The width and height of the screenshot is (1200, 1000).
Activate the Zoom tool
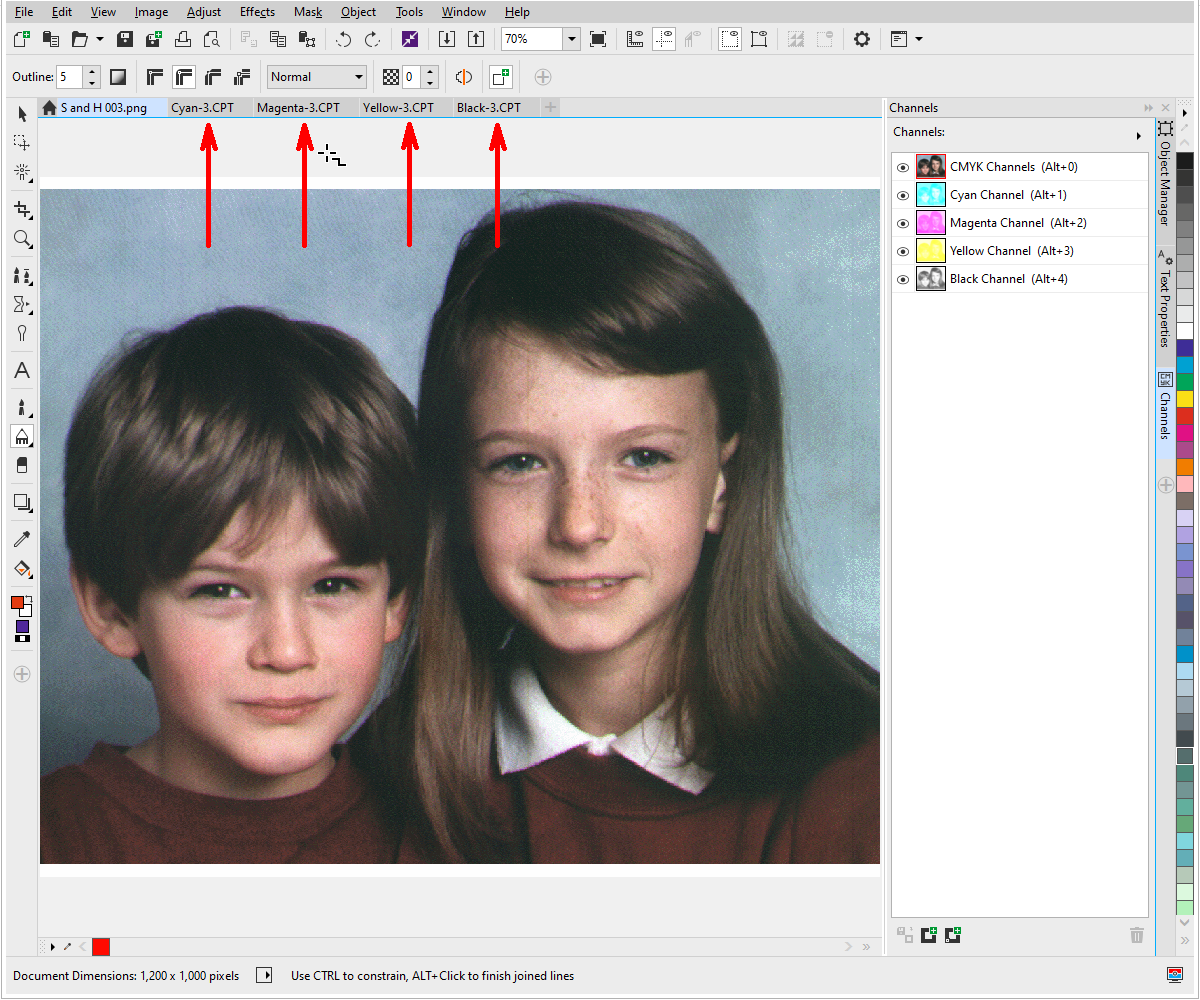click(22, 240)
